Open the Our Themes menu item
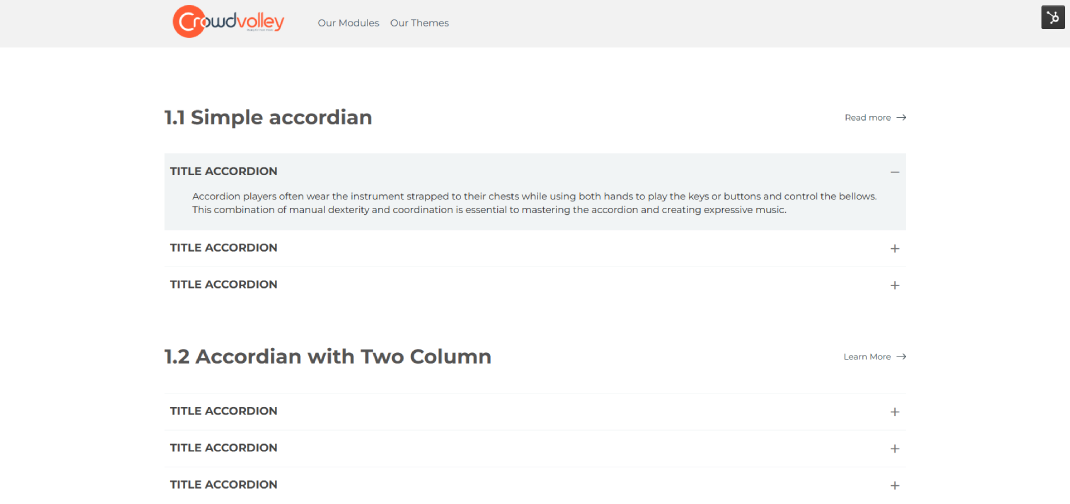Viewport: 1070px width, 504px height. (x=419, y=23)
